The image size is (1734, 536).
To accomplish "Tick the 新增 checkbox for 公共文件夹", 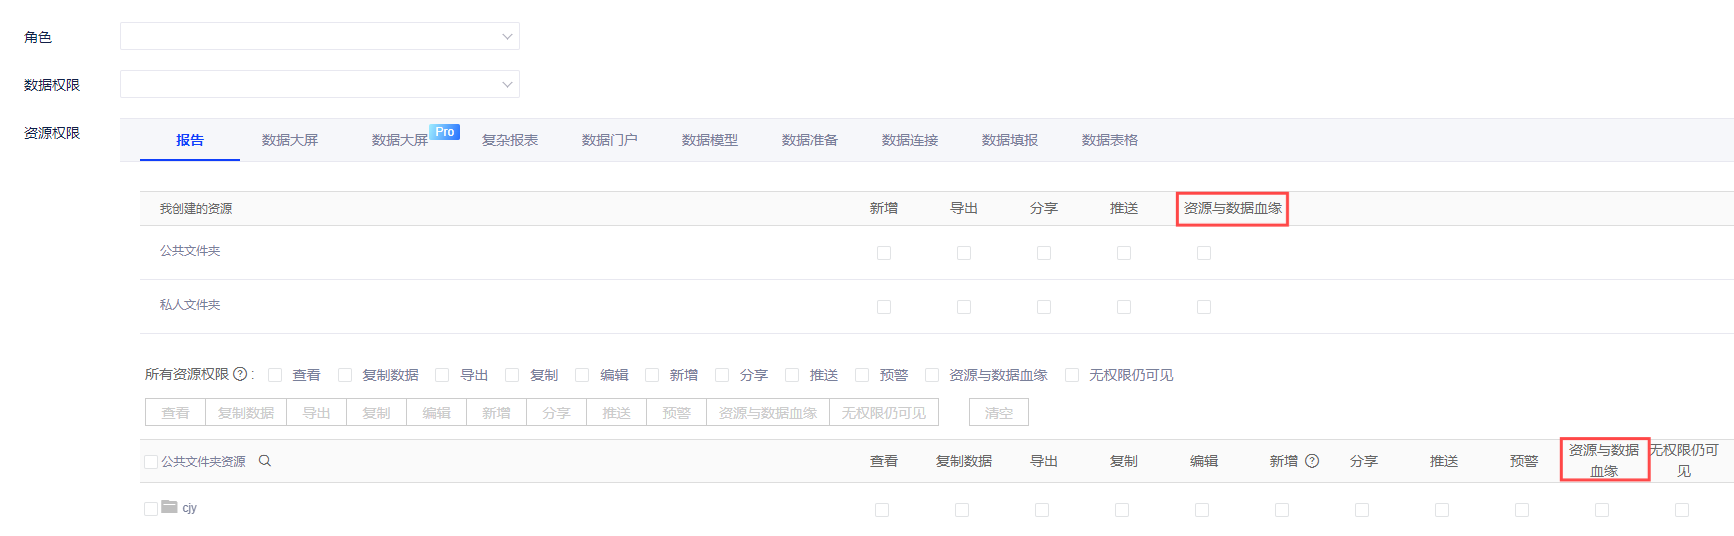I will [884, 253].
